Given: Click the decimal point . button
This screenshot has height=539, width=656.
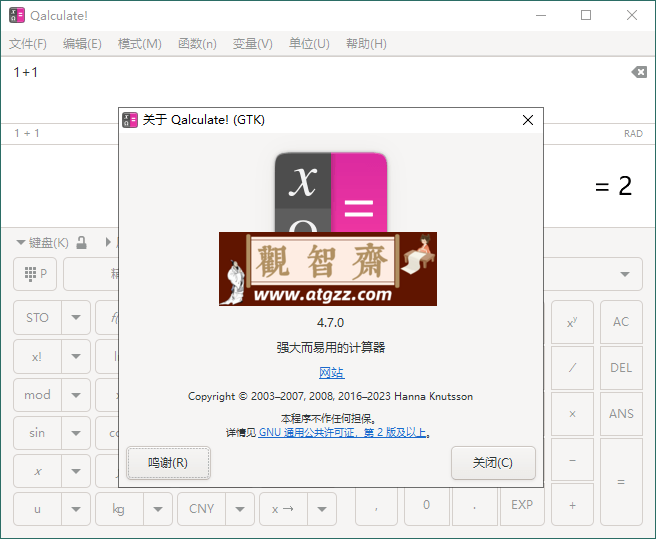Looking at the screenshot, I should tap(474, 505).
